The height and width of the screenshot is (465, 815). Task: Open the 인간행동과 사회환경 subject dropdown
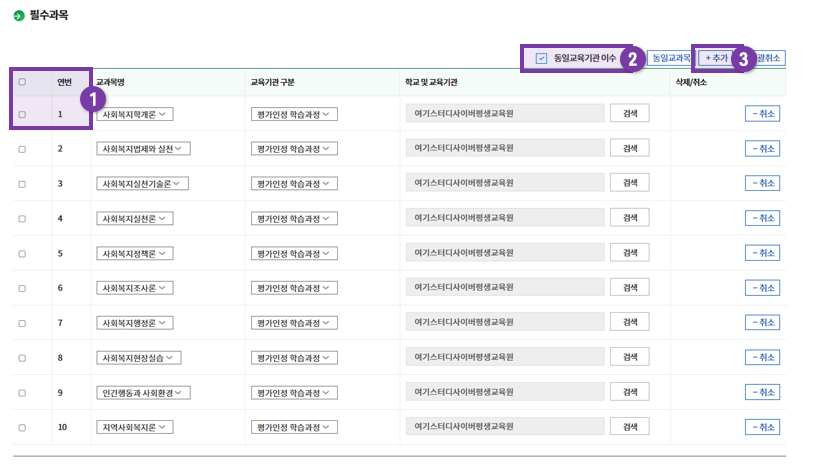tap(143, 393)
